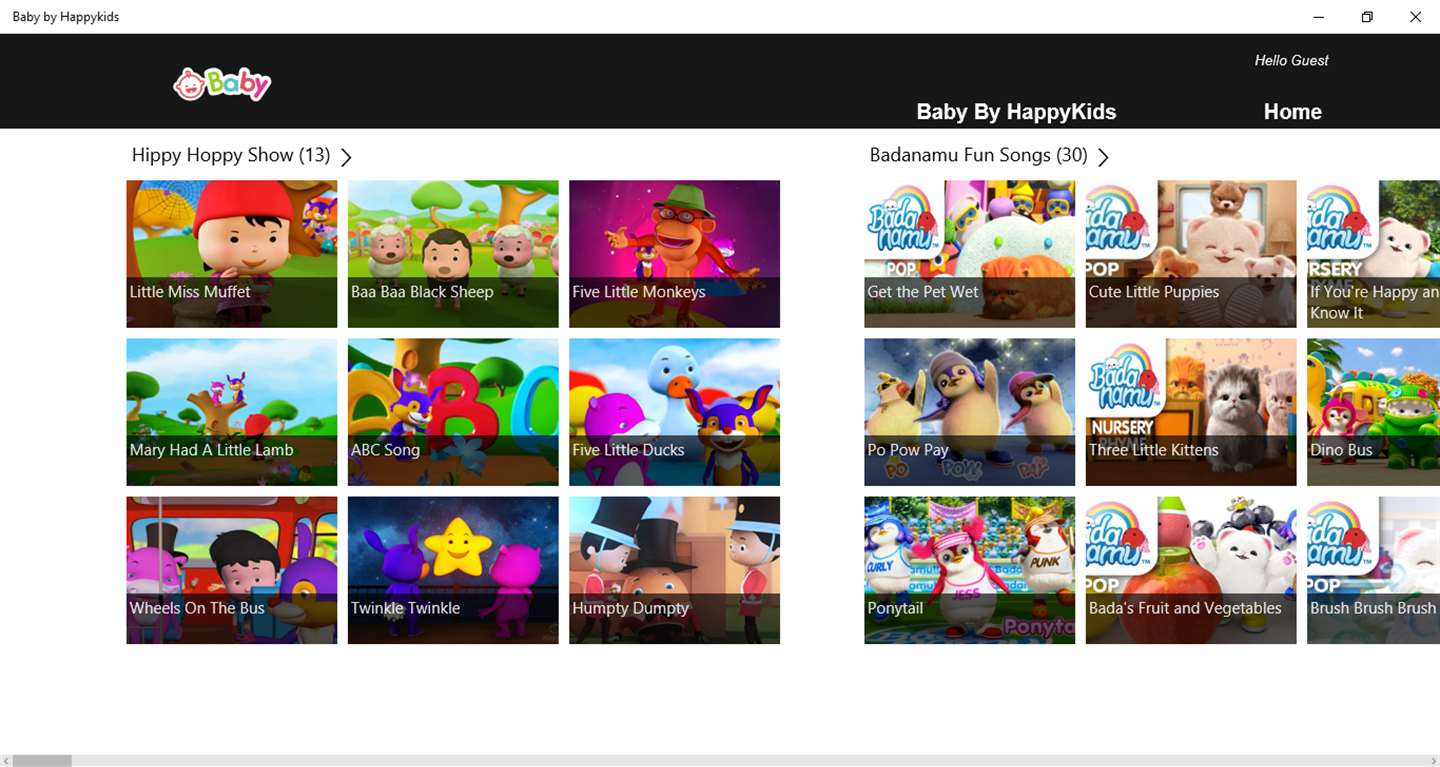1440x767 pixels.
Task: Select the Ponytail video
Action: pyautogui.click(x=970, y=570)
